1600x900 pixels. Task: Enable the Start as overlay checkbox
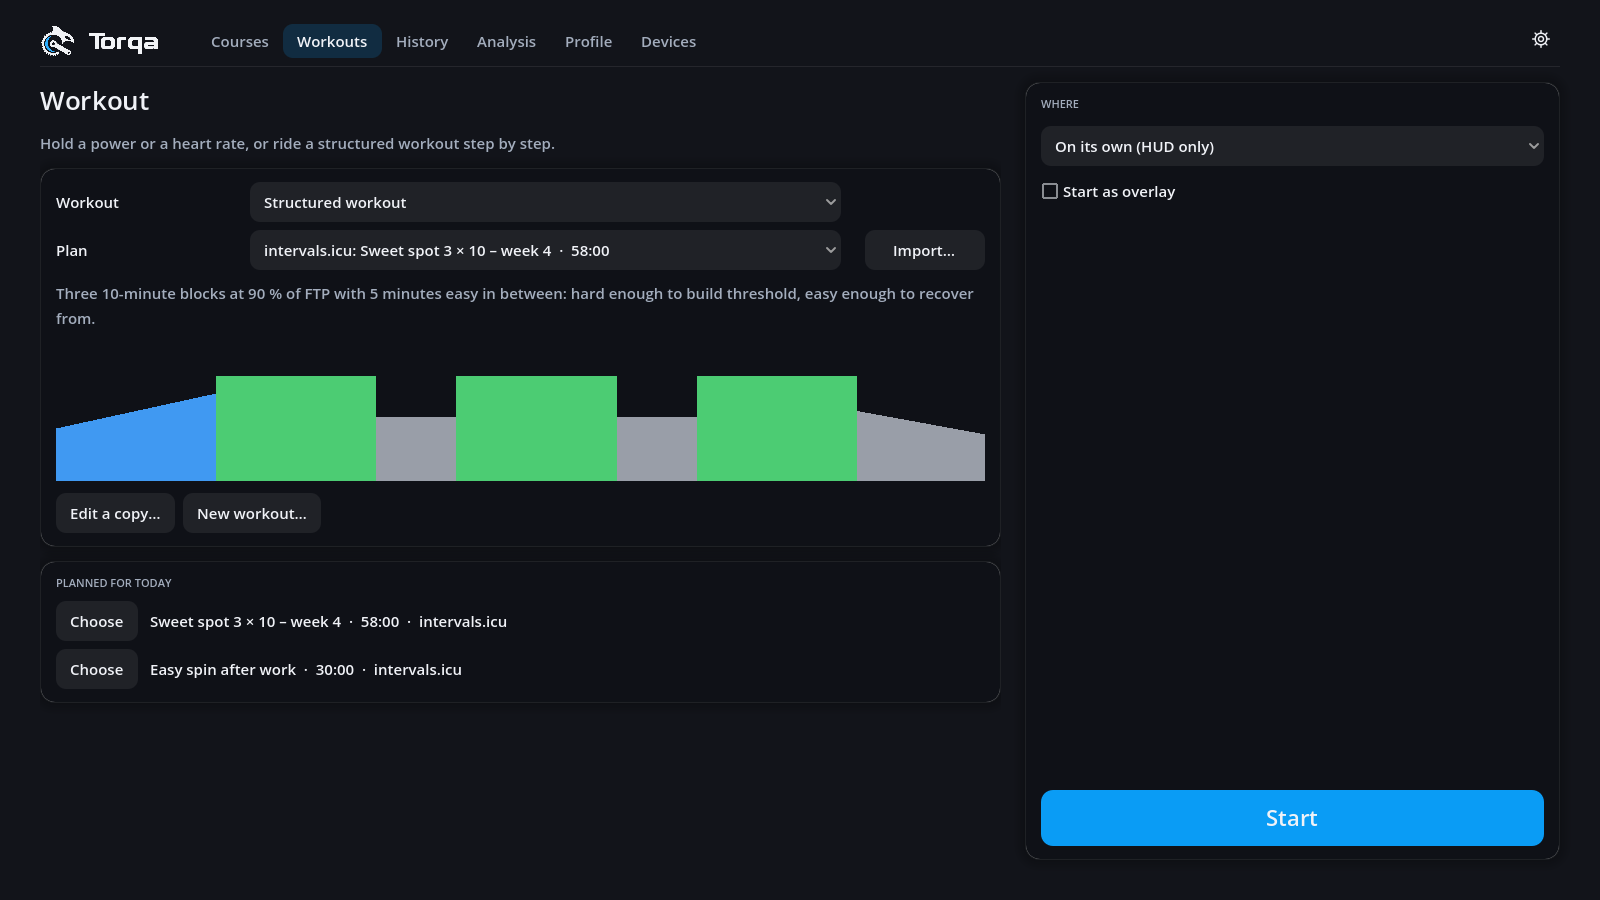point(1050,191)
